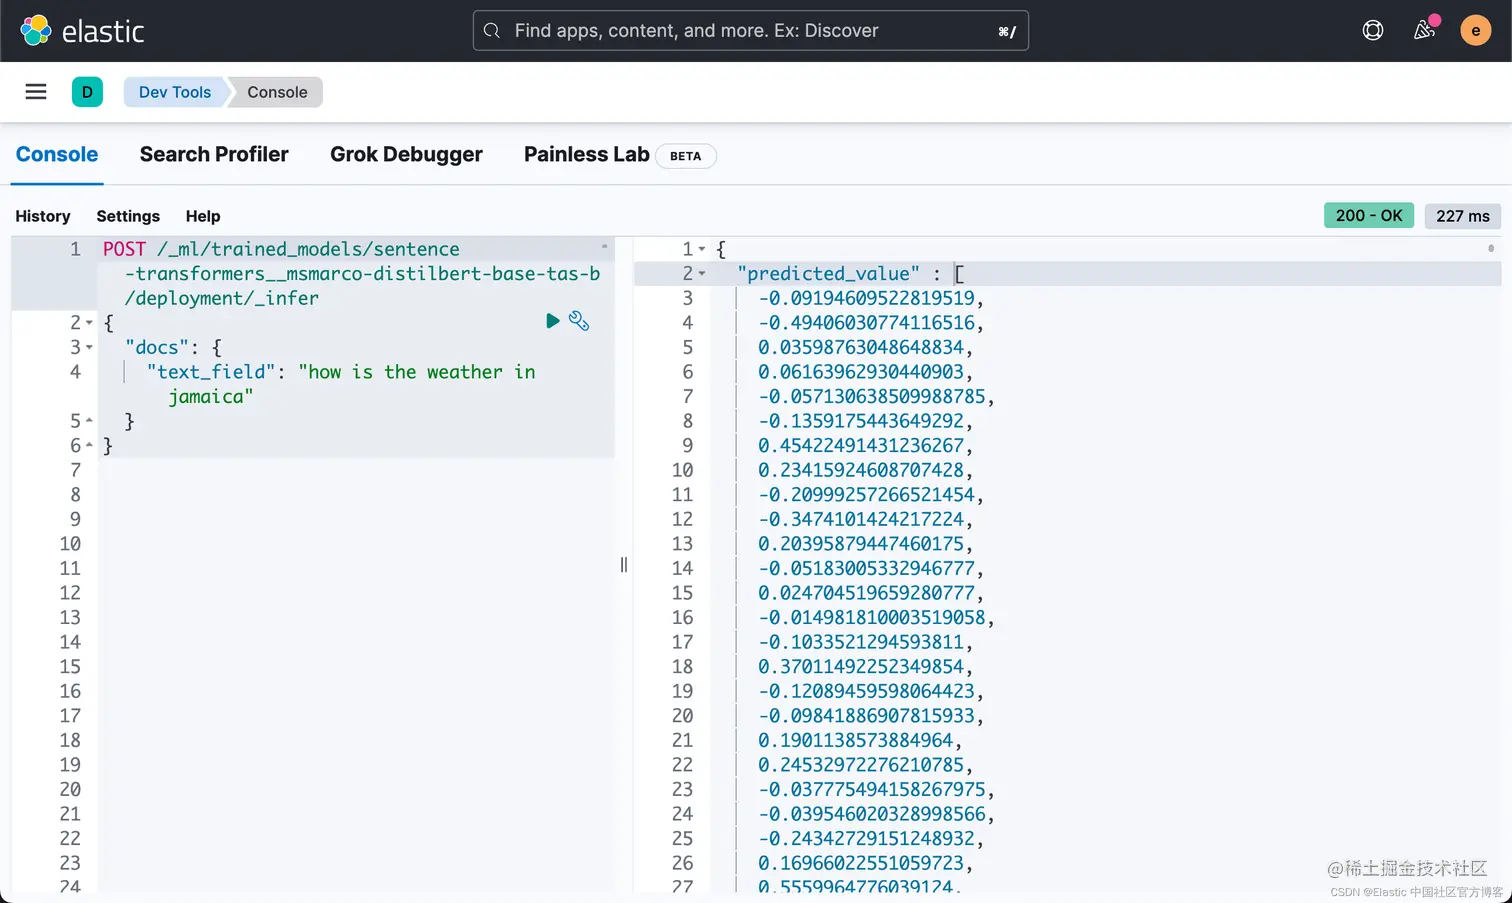
Task: Click the POST request URL line
Action: point(351,273)
